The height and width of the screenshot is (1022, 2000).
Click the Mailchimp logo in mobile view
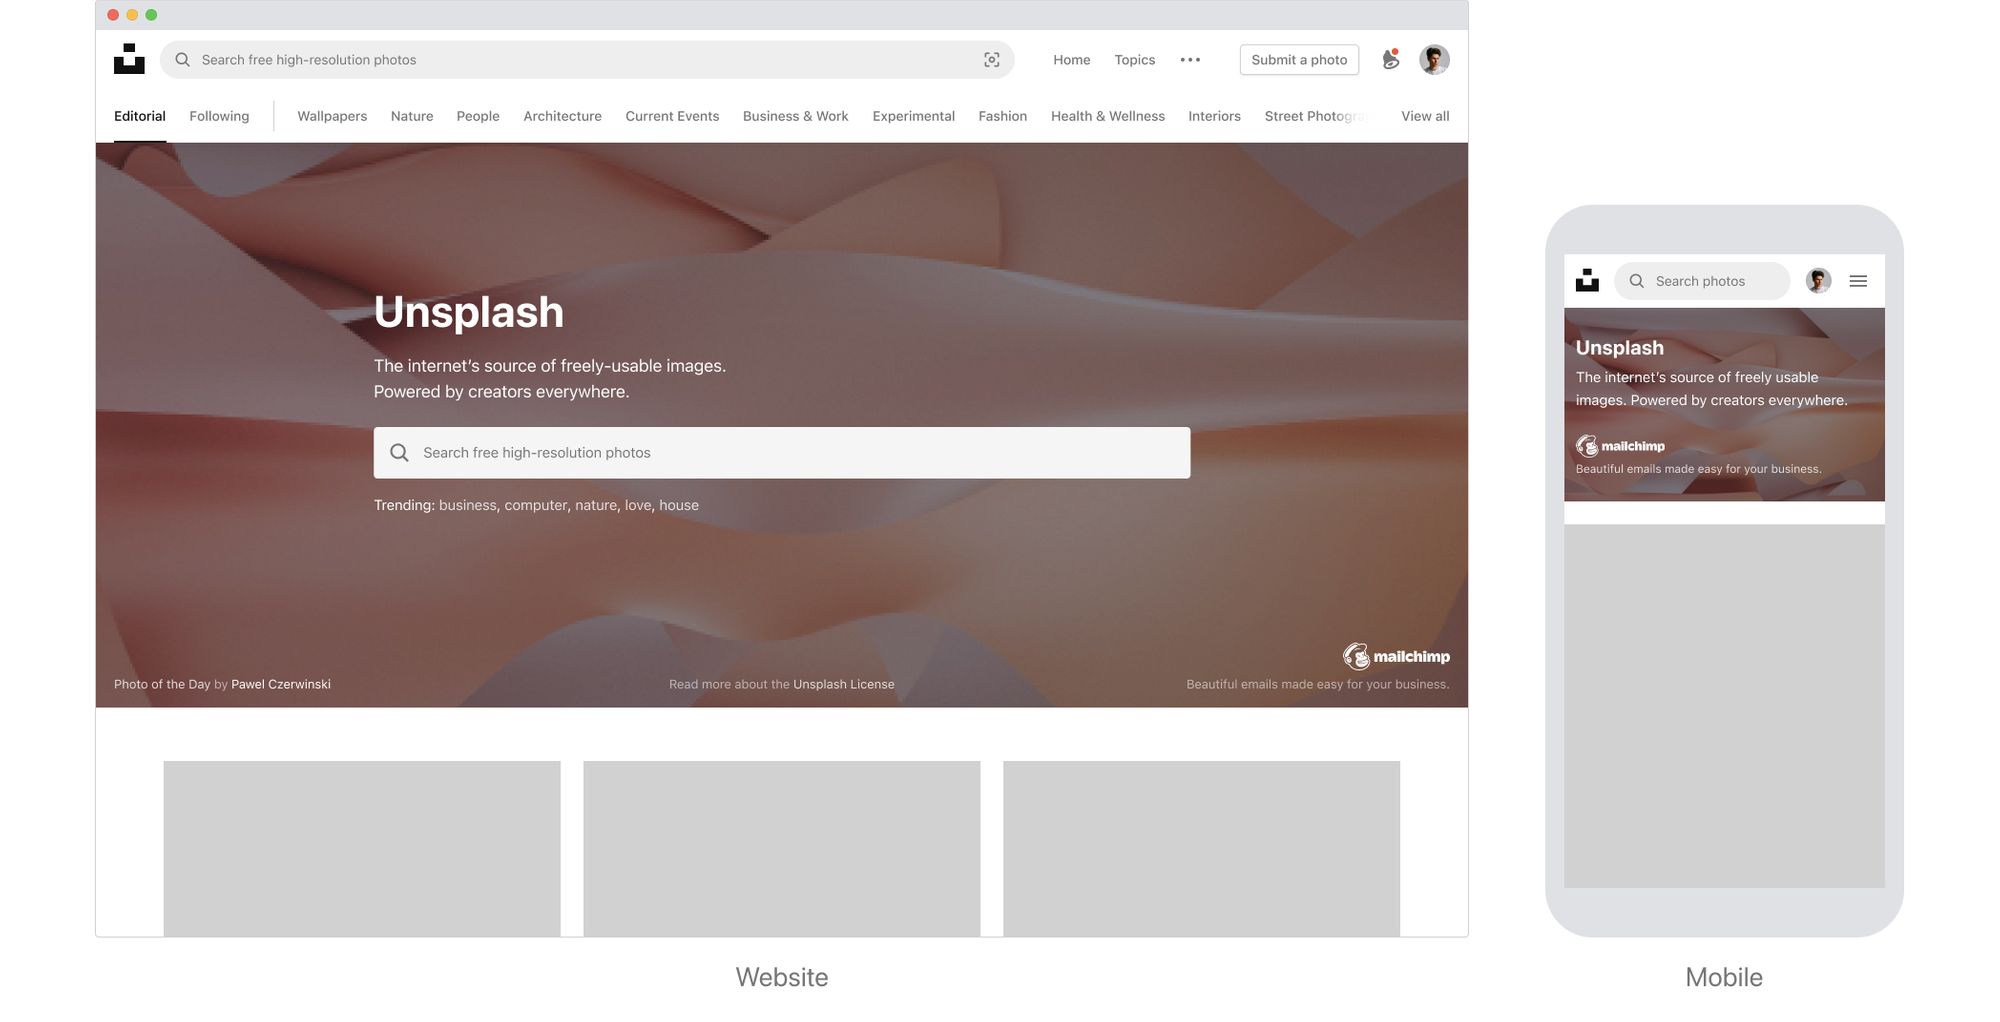click(1620, 446)
